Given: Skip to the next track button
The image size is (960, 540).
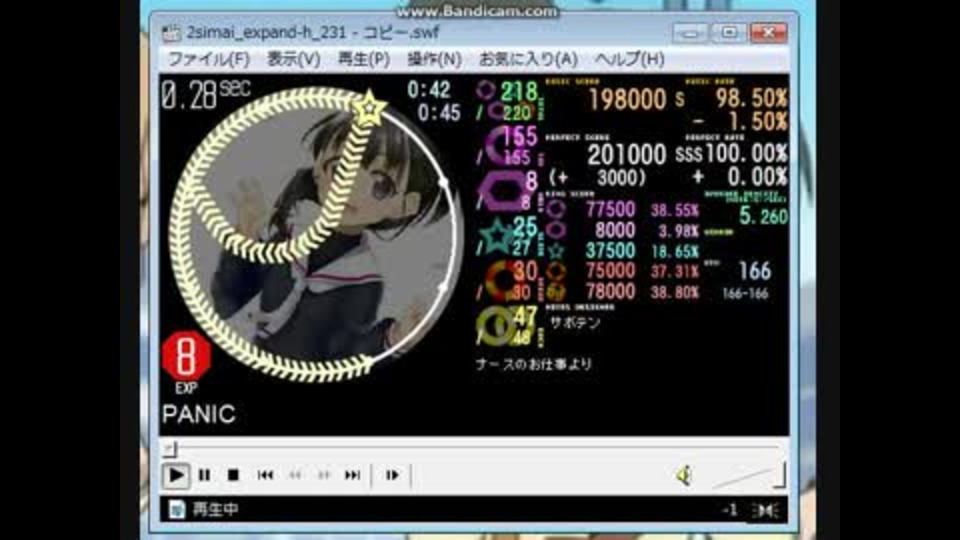Looking at the screenshot, I should (352, 475).
